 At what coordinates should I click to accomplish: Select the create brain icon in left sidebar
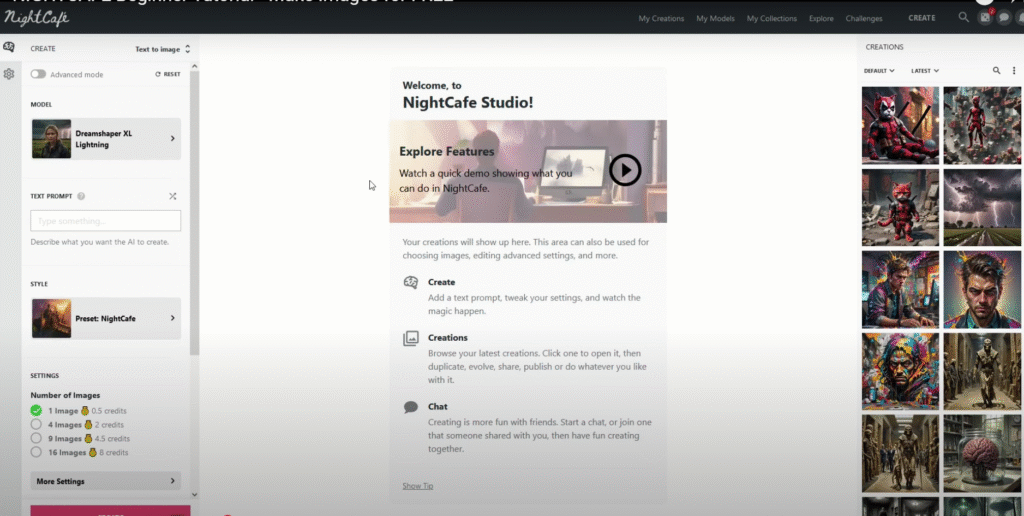[8, 47]
